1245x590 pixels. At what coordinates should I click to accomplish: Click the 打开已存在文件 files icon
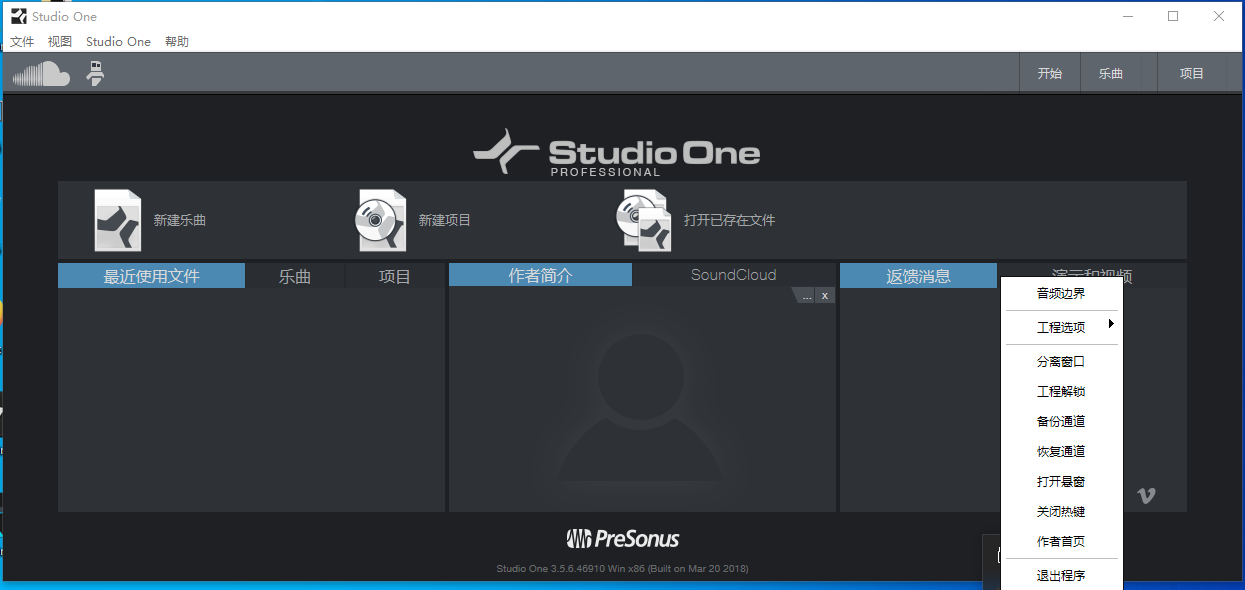(644, 220)
